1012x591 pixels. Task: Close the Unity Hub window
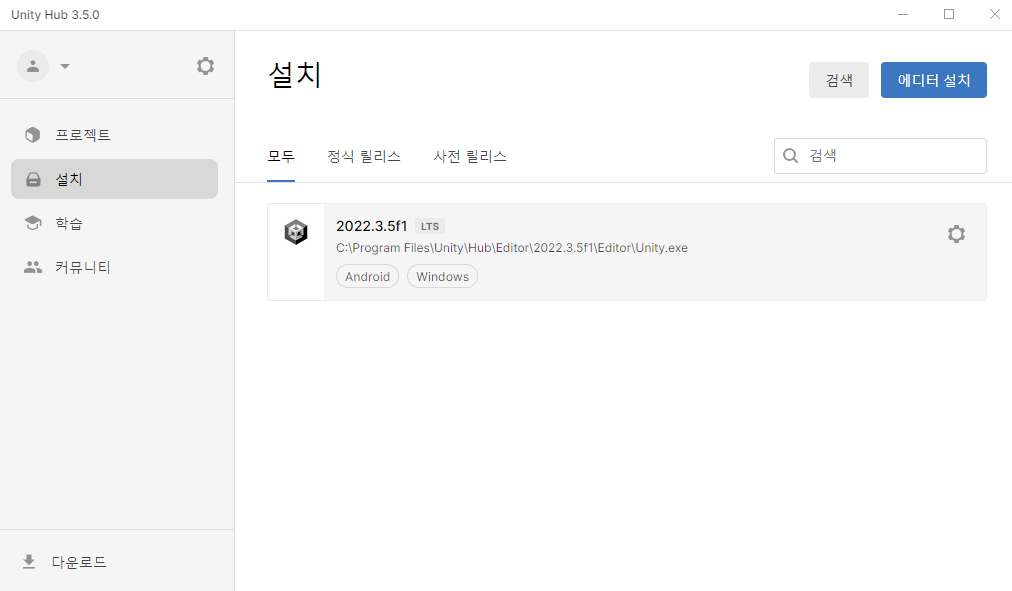[995, 14]
